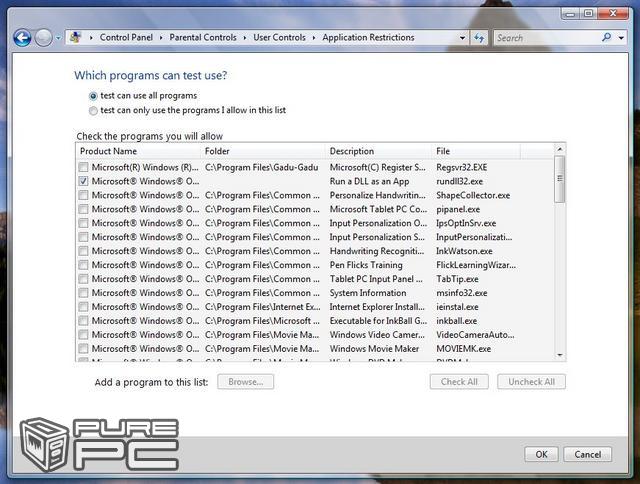Sort list by File column header
The width and height of the screenshot is (640, 484).
coord(476,151)
